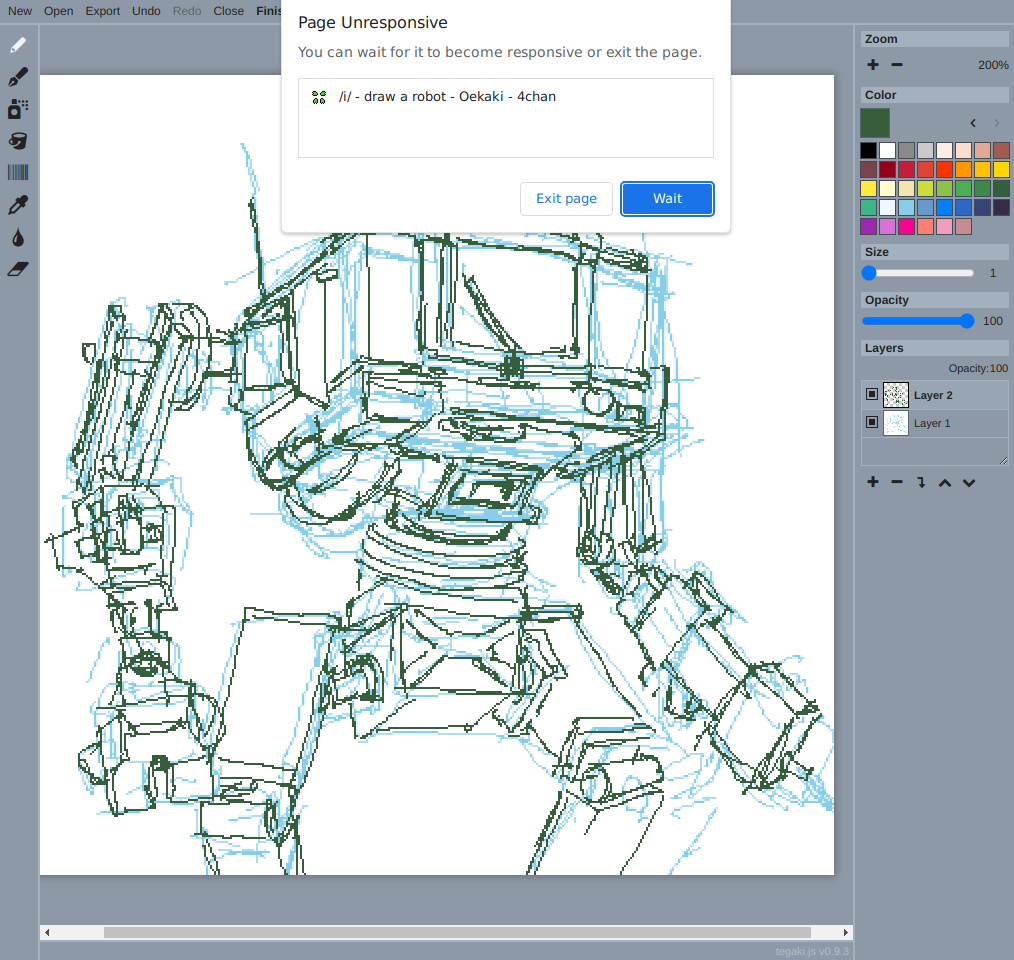Image resolution: width=1014 pixels, height=960 pixels.
Task: Click Undo in the menu bar
Action: pyautogui.click(x=146, y=11)
